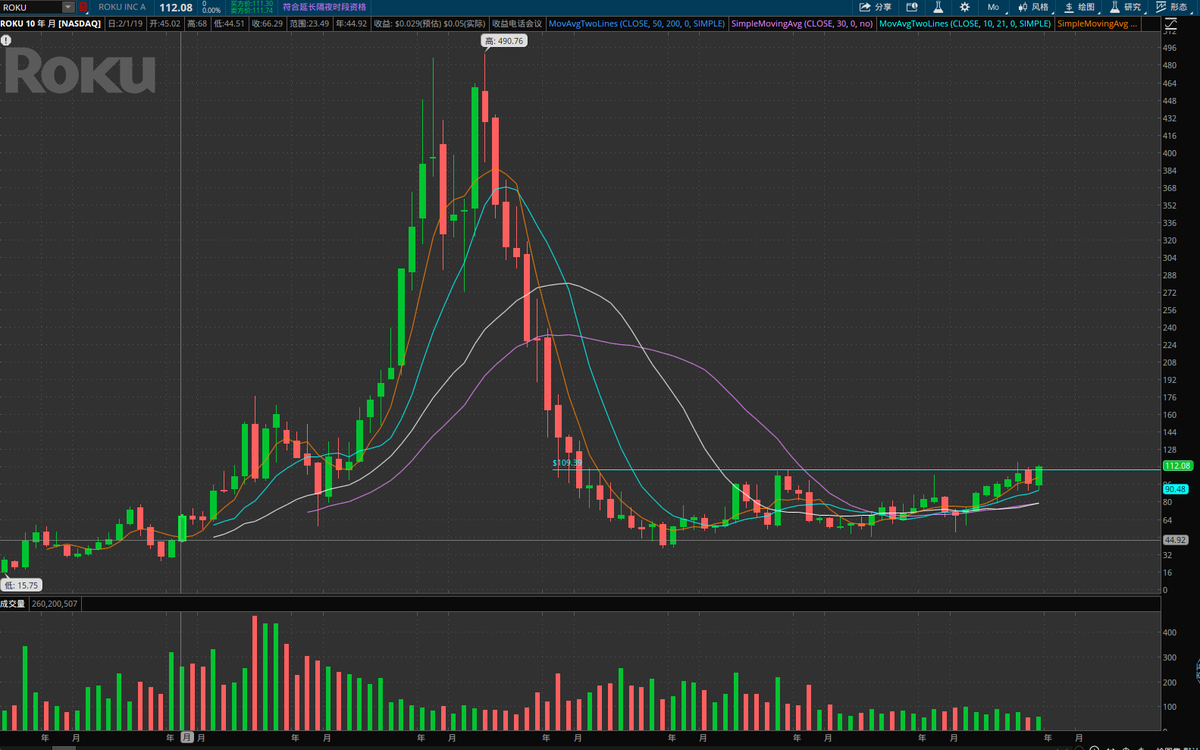This screenshot has height=750, width=1200.
Task: Open the symbol selector dropdown arrow
Action: (x=68, y=7)
